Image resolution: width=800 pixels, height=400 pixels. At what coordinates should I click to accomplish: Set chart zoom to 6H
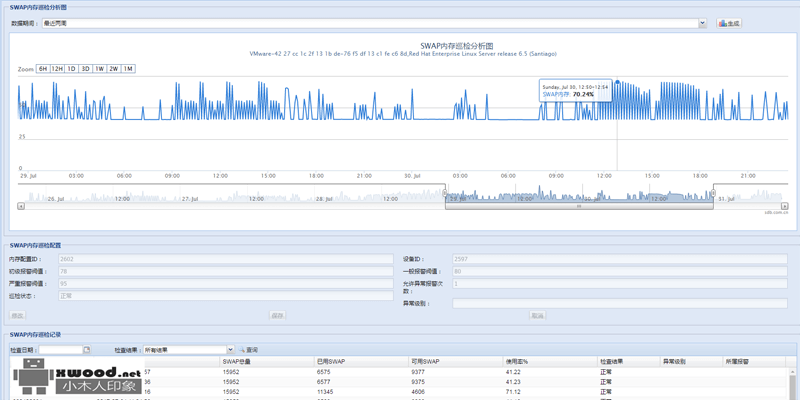pos(43,69)
